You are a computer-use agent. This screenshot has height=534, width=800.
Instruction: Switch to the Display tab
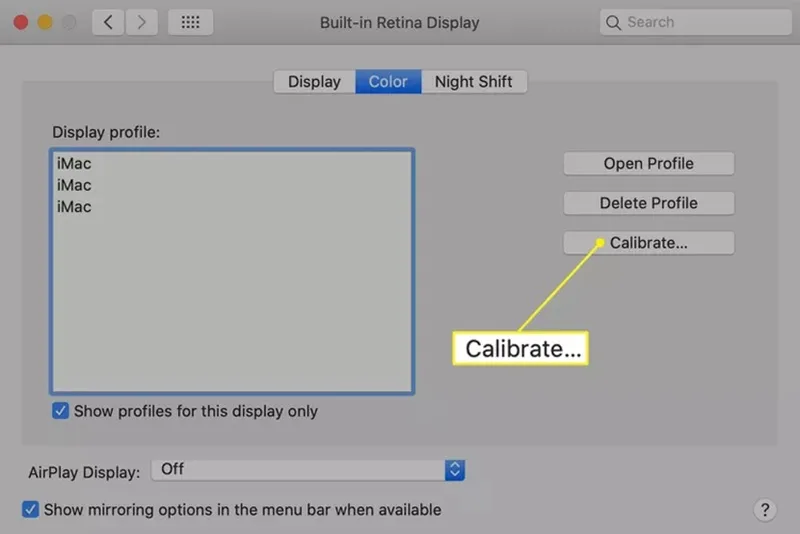click(314, 82)
